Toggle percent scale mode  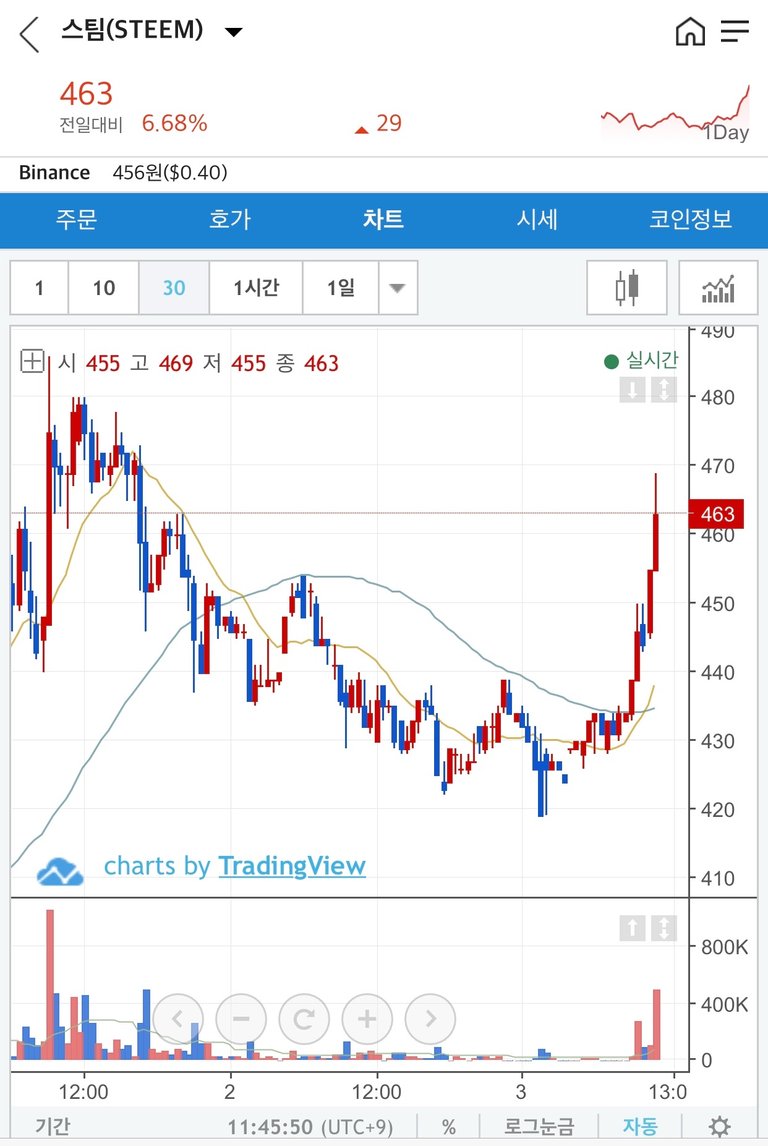tap(449, 1126)
